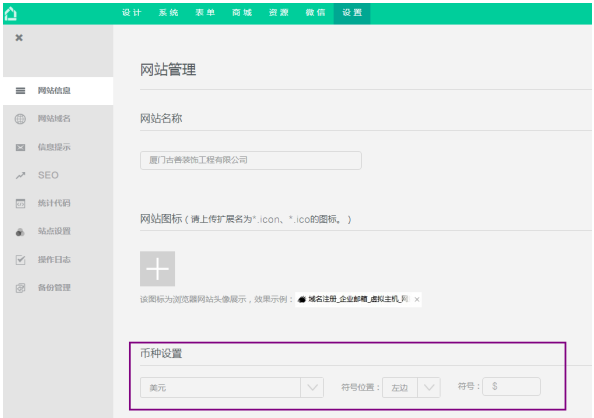Click the plus button to upload site icon
The image size is (594, 418).
click(x=158, y=269)
